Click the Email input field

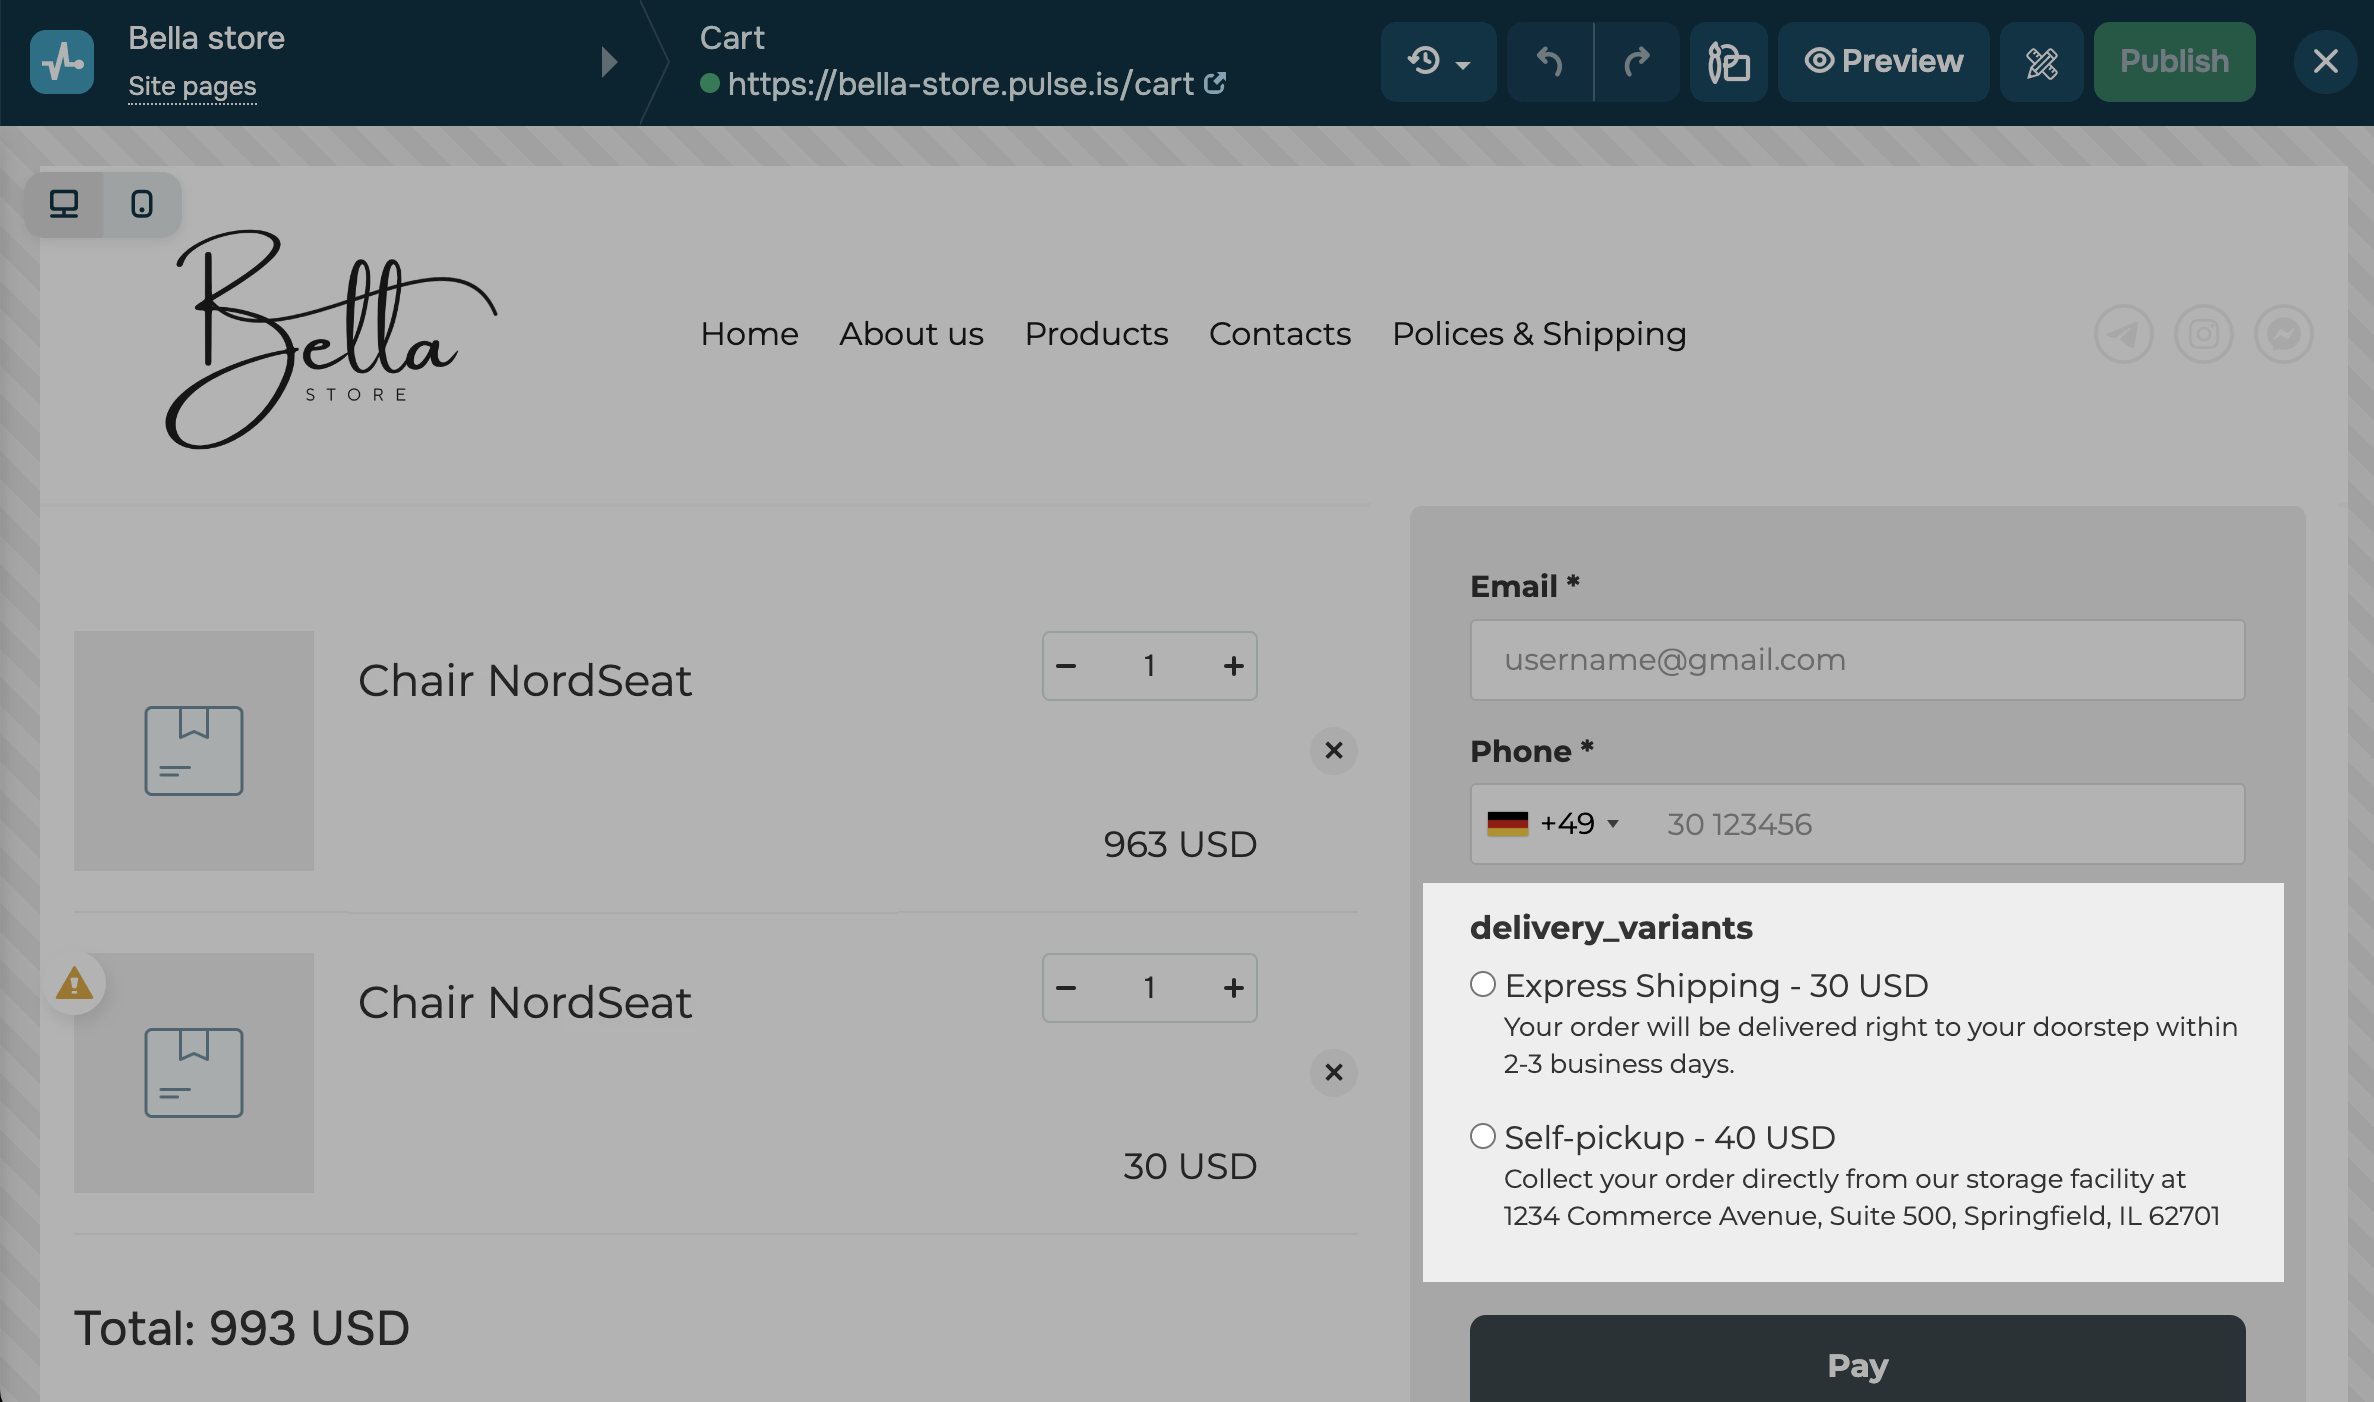(1857, 660)
